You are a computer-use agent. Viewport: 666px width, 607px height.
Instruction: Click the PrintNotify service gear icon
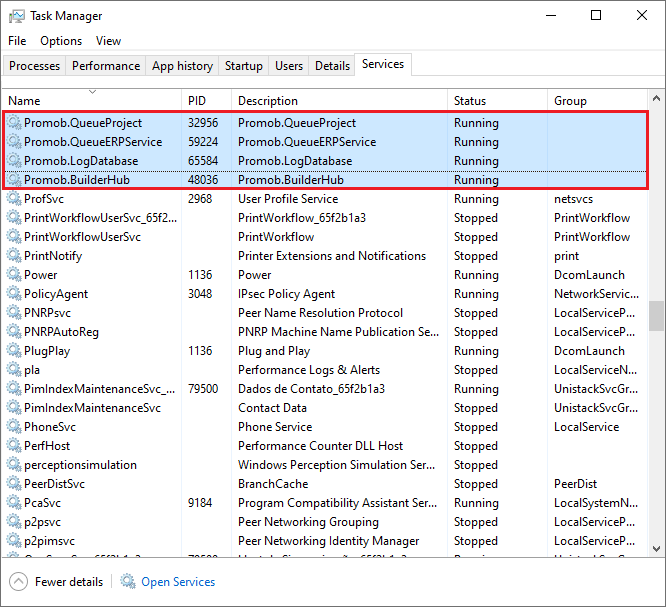pyautogui.click(x=14, y=255)
